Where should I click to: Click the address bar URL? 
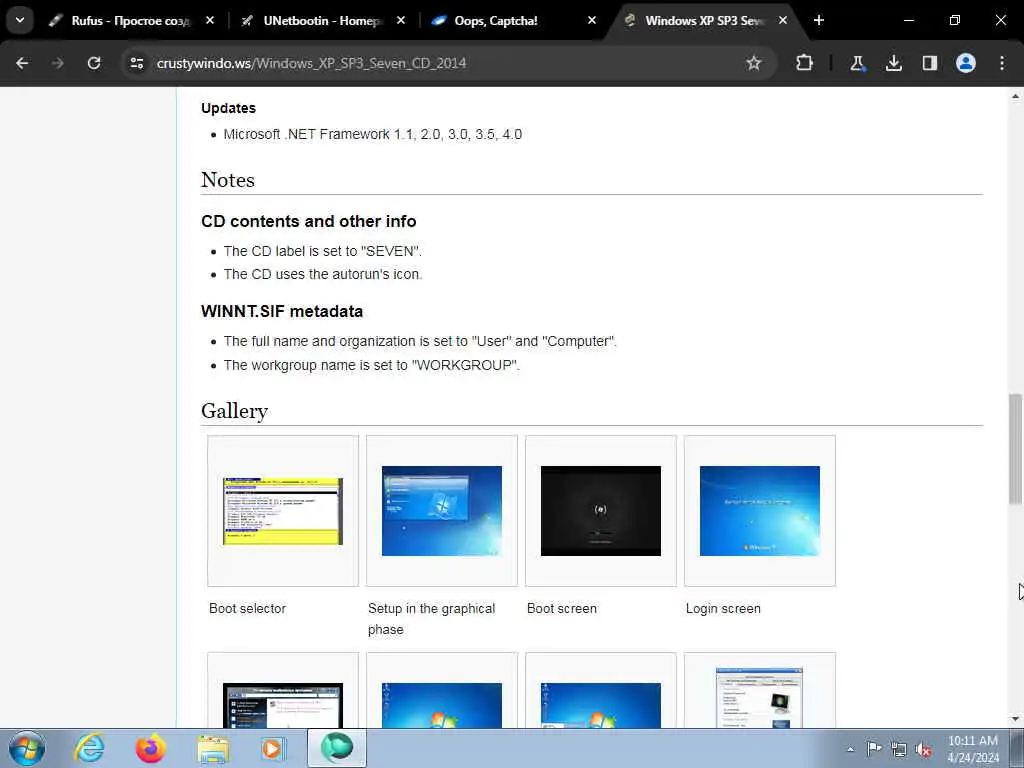tap(312, 63)
